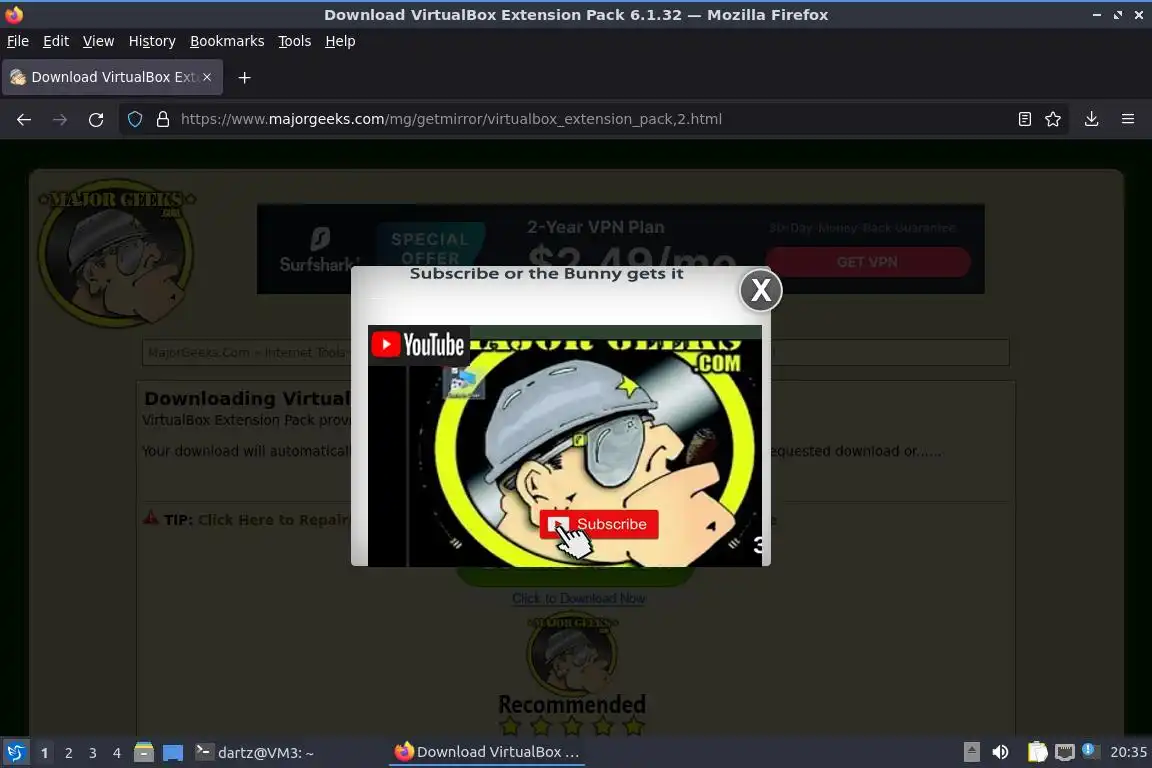
Task: Click the clipboard manager tray icon
Action: pos(1037,752)
